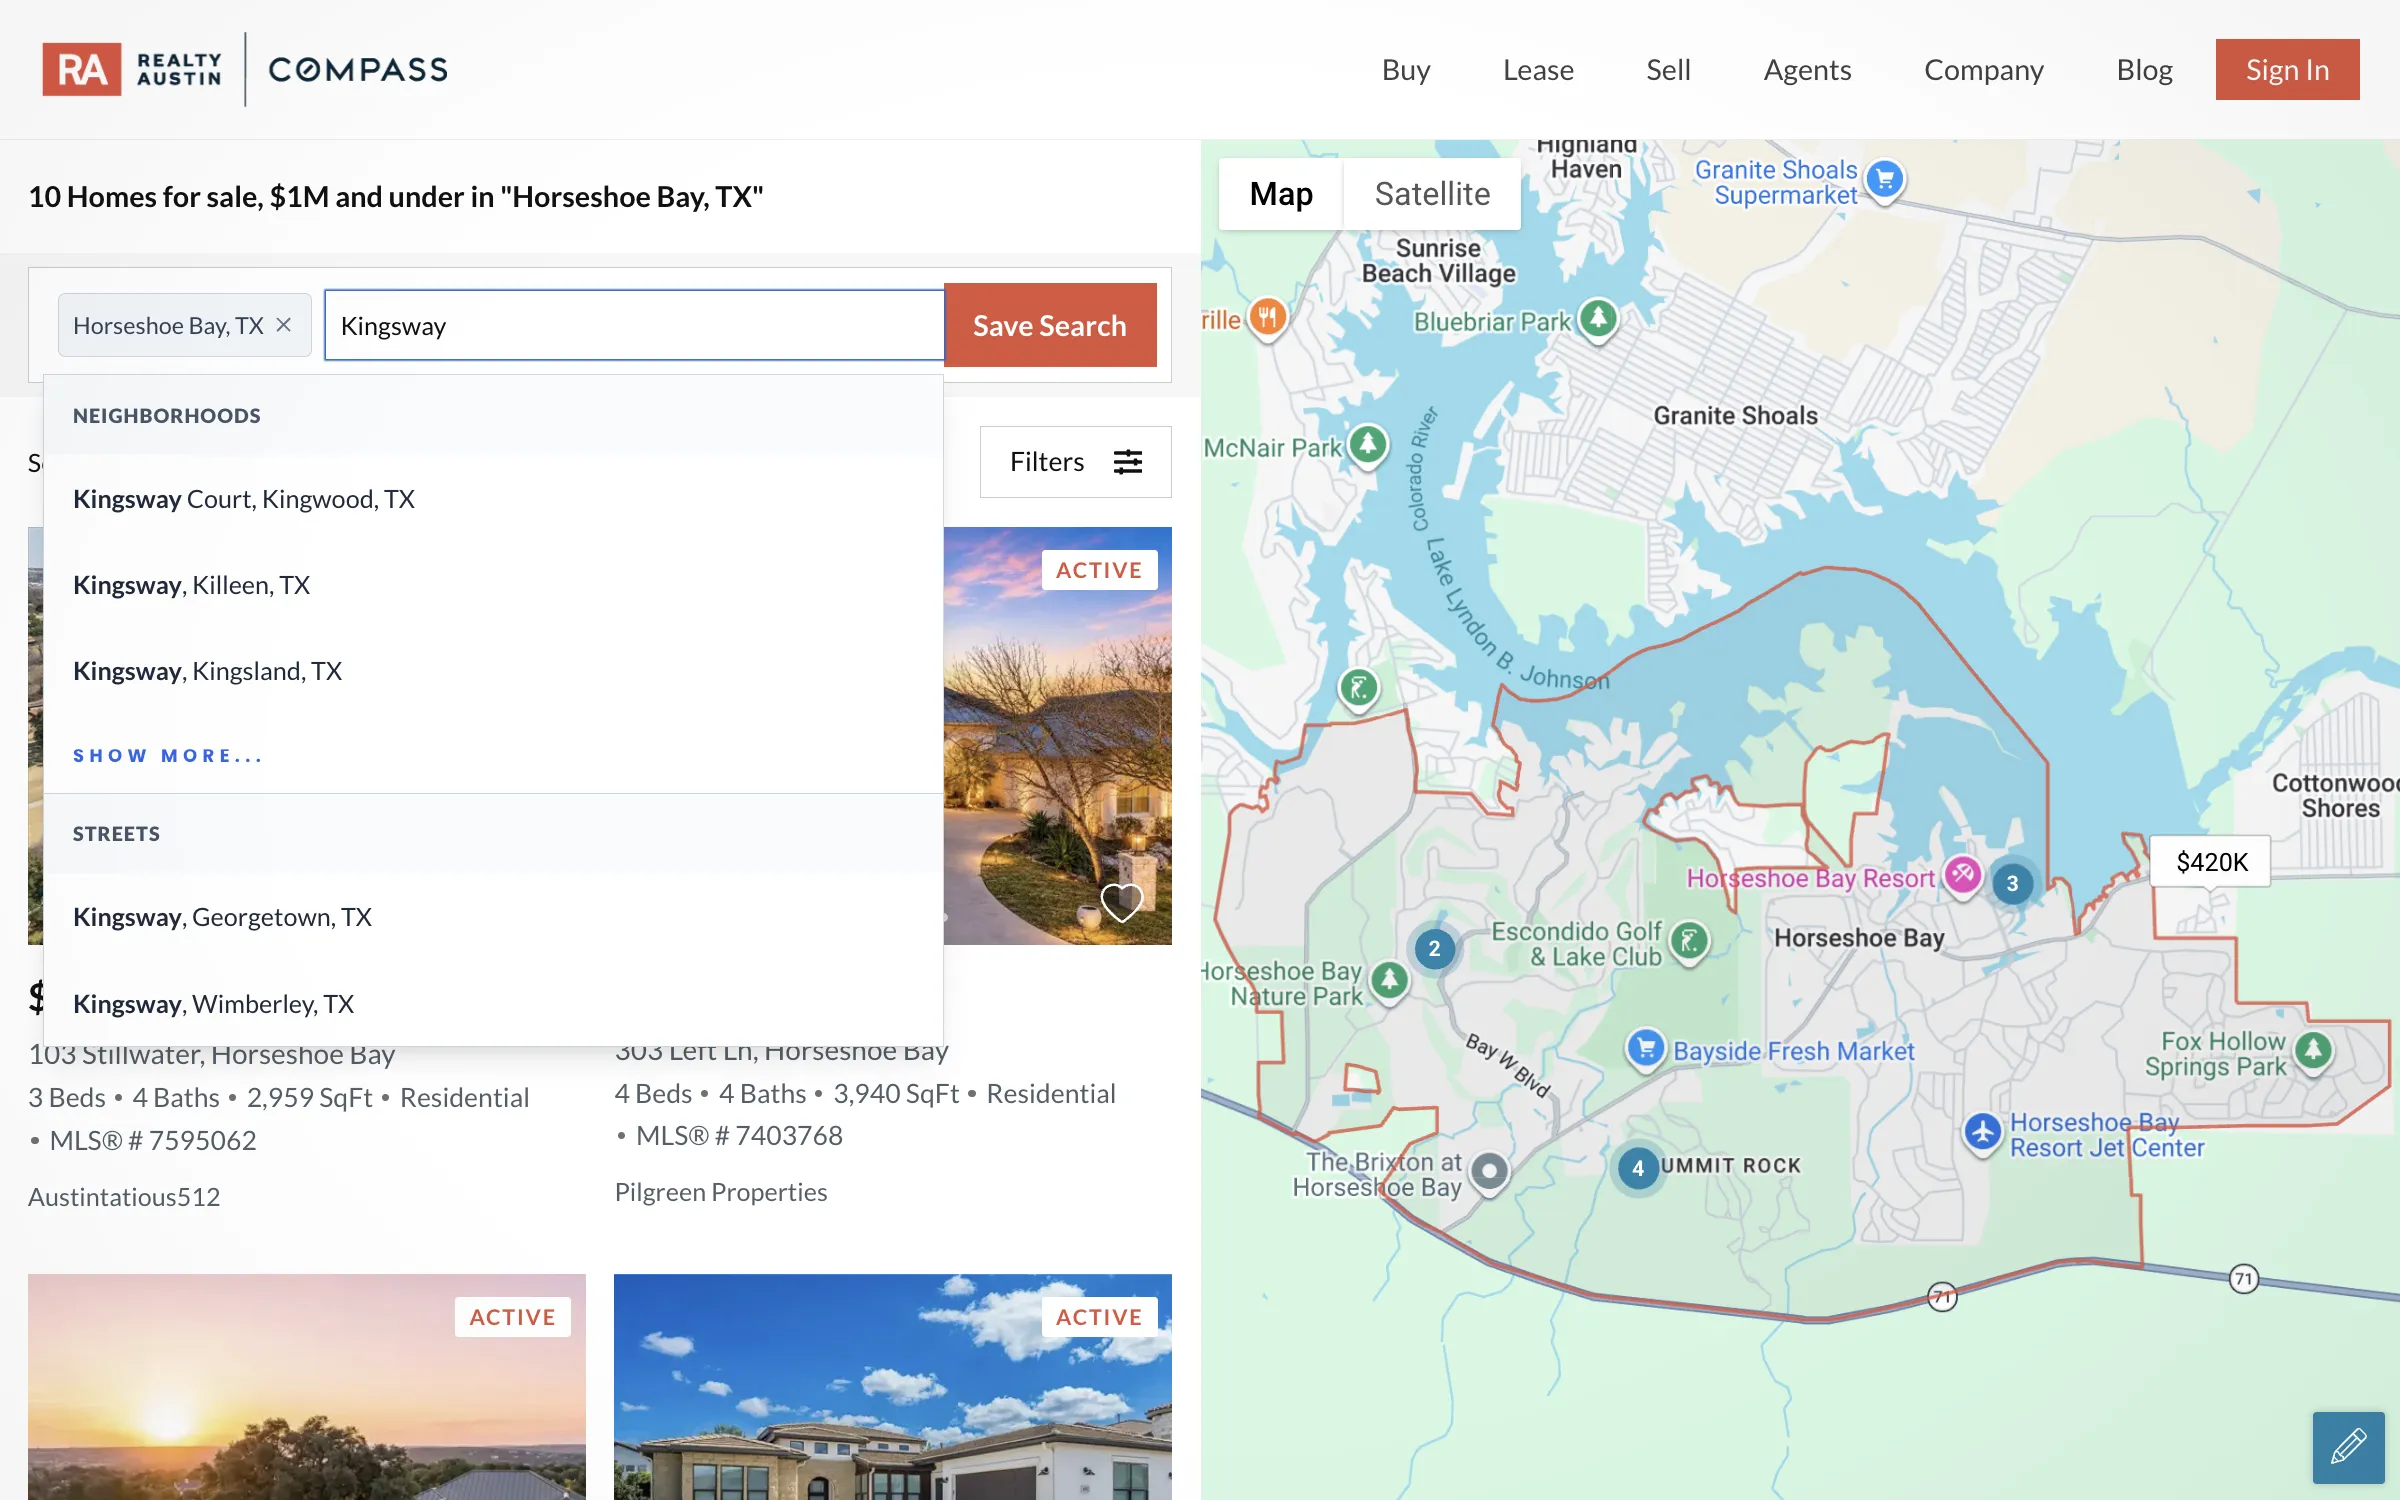This screenshot has width=2400, height=1500.
Task: Open the cluster marker showing 2 listings
Action: coord(1434,948)
